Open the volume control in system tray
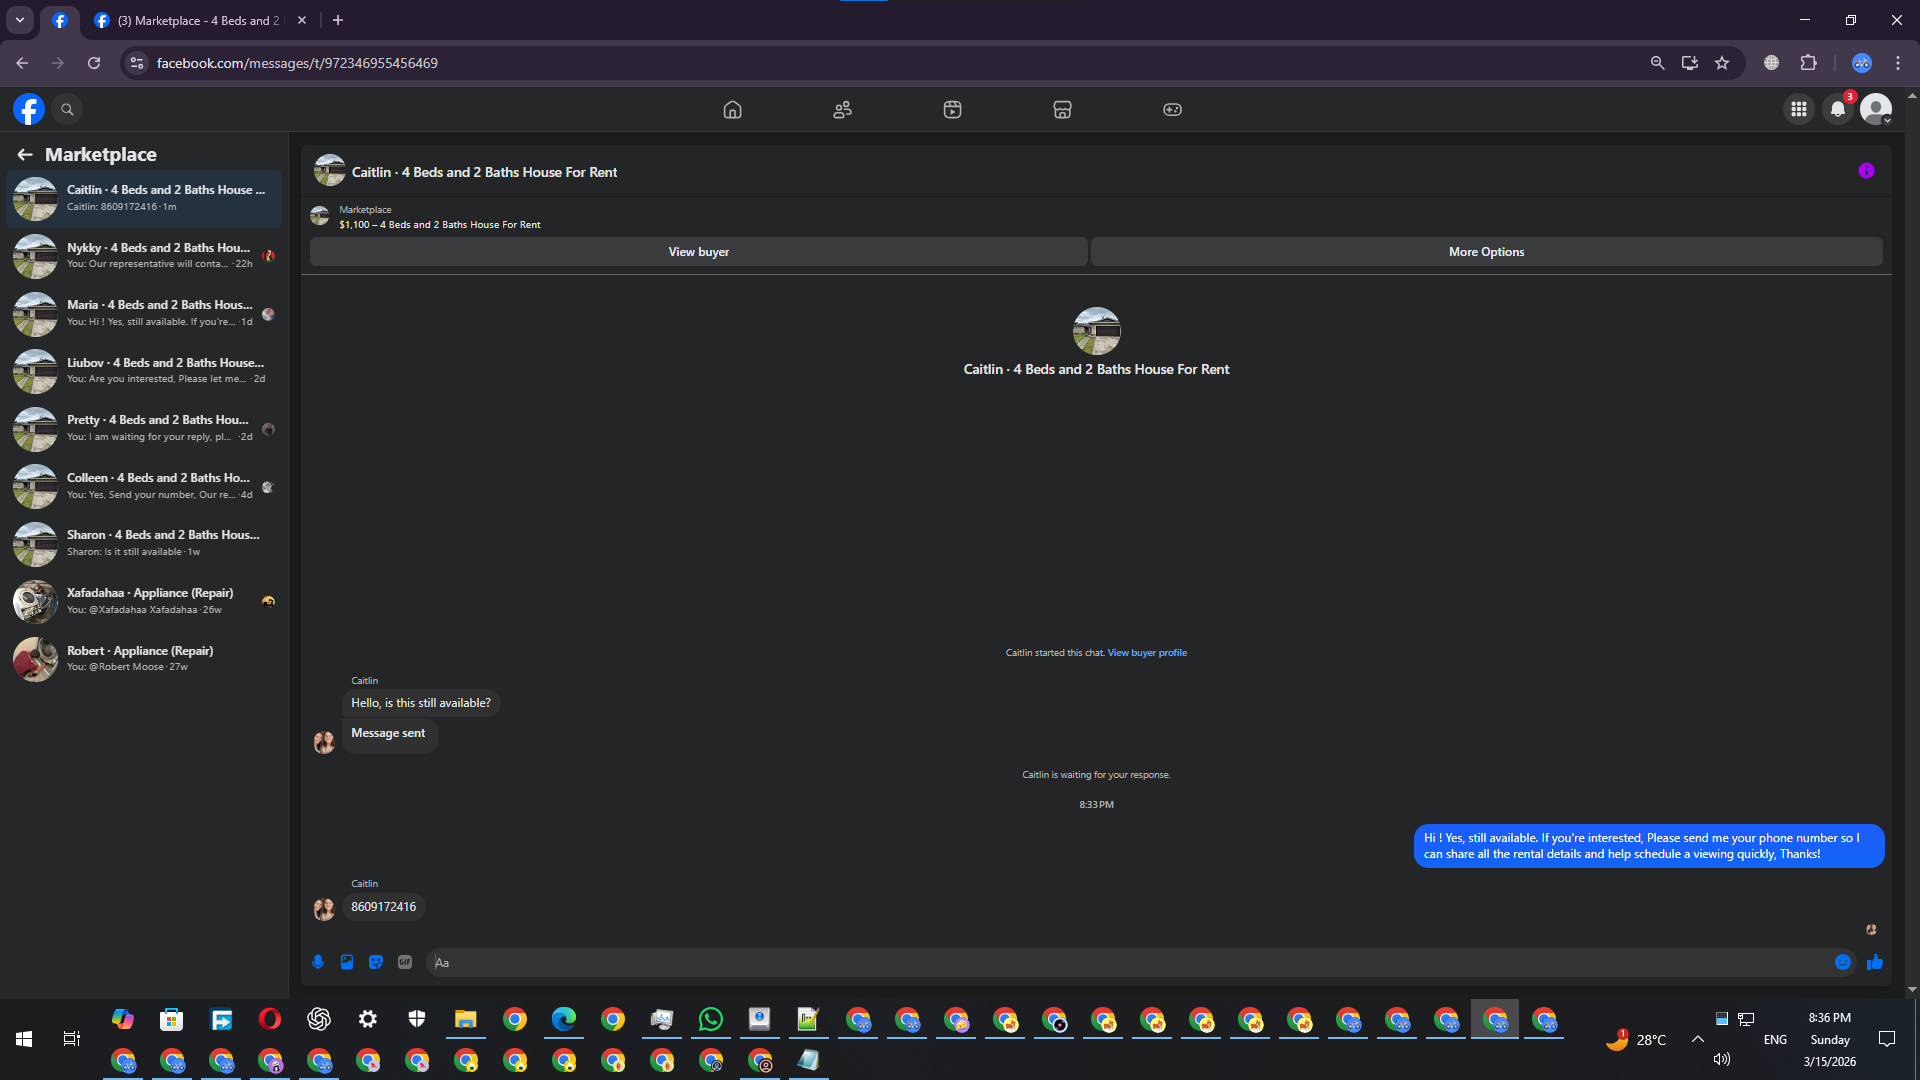Viewport: 1920px width, 1080px height. 1722,1059
